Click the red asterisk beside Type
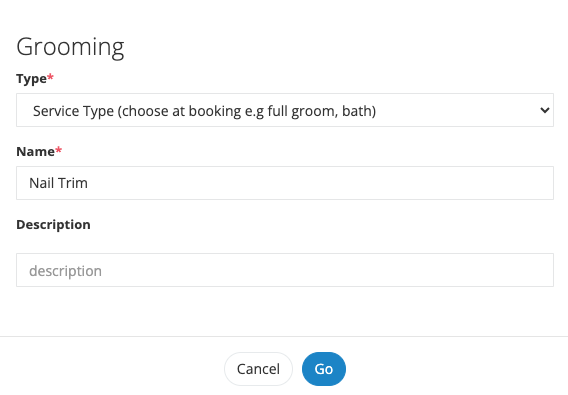The width and height of the screenshot is (568, 395). coord(50,77)
